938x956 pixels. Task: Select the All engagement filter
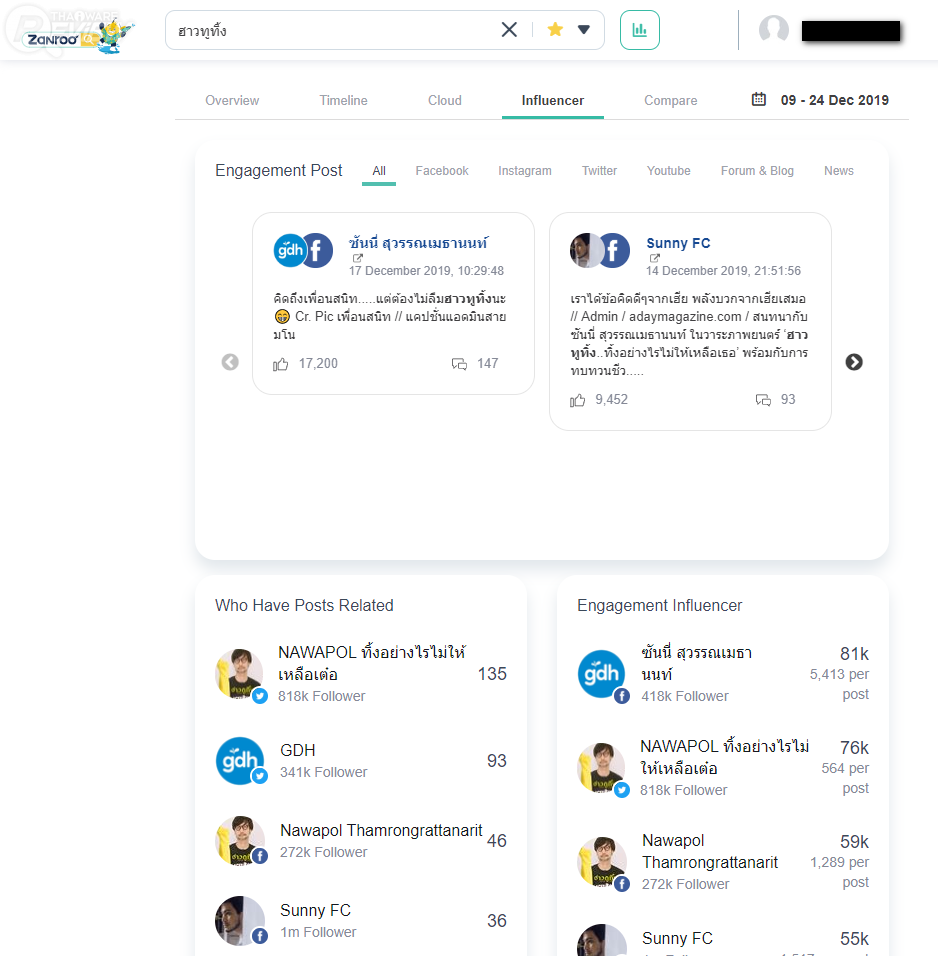(x=379, y=171)
